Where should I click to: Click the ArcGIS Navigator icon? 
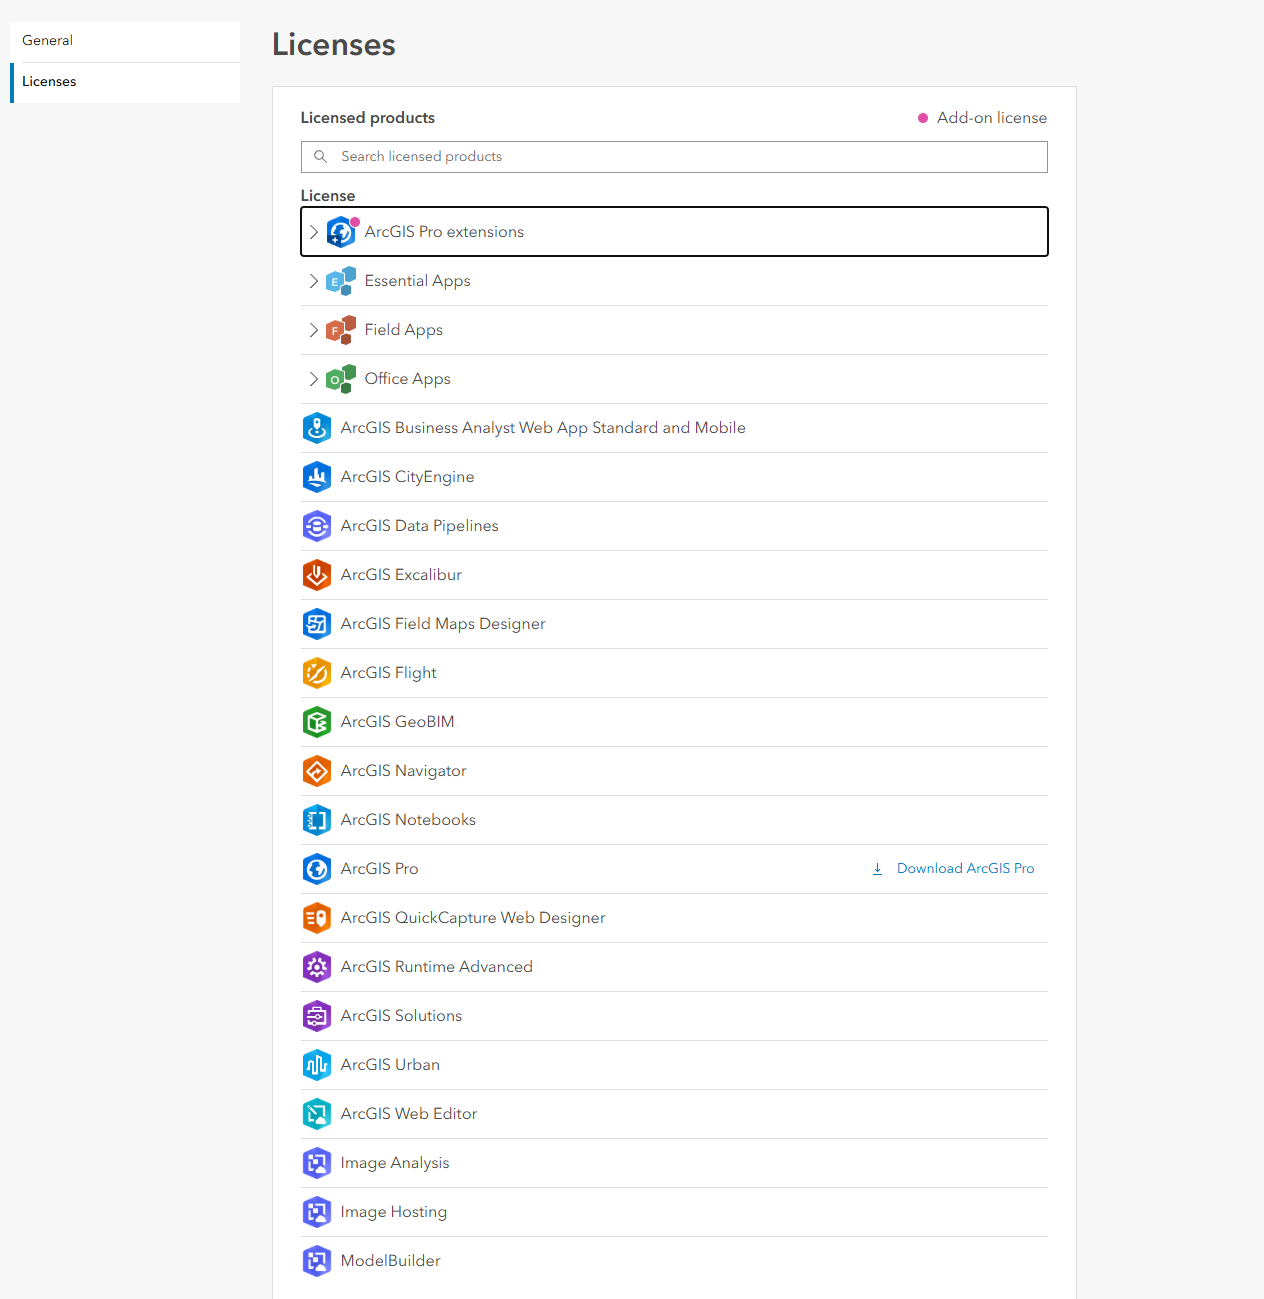(317, 771)
